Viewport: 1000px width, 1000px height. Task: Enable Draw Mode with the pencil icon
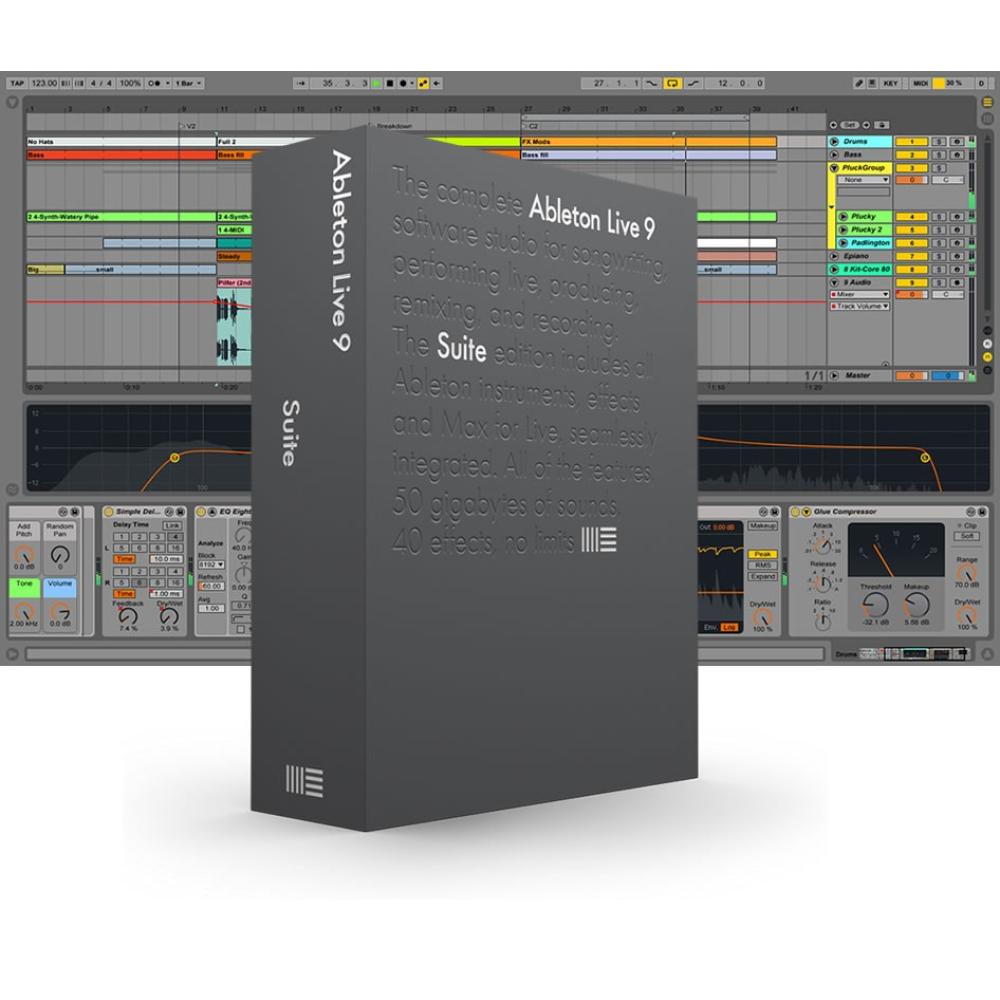[x=858, y=84]
